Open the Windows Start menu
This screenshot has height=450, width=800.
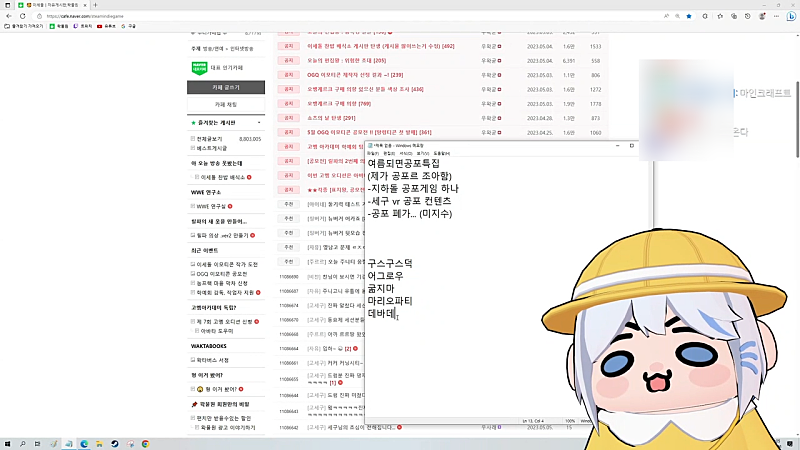tap(8, 442)
